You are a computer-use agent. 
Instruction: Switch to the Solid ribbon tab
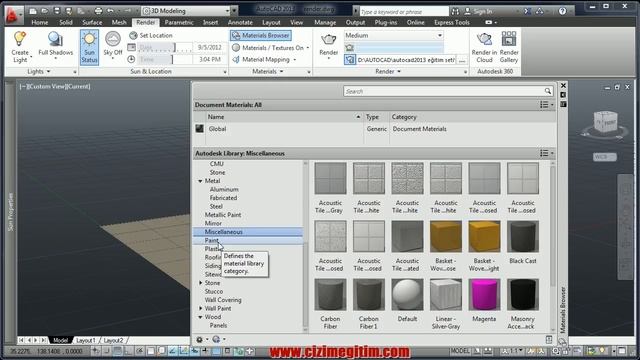[66, 22]
